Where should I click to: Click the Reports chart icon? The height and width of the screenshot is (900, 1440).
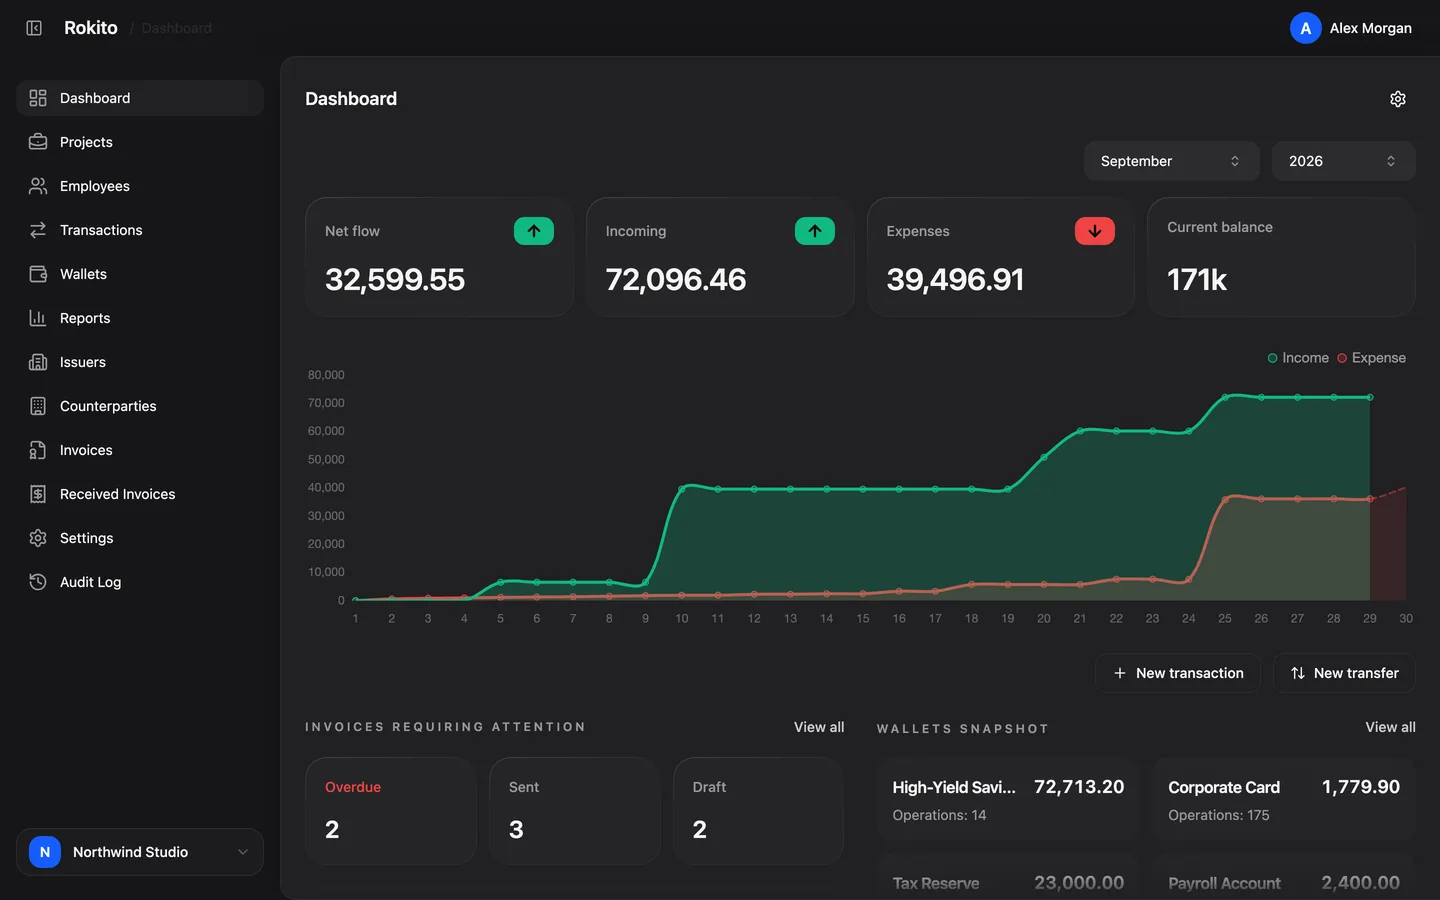(x=38, y=318)
